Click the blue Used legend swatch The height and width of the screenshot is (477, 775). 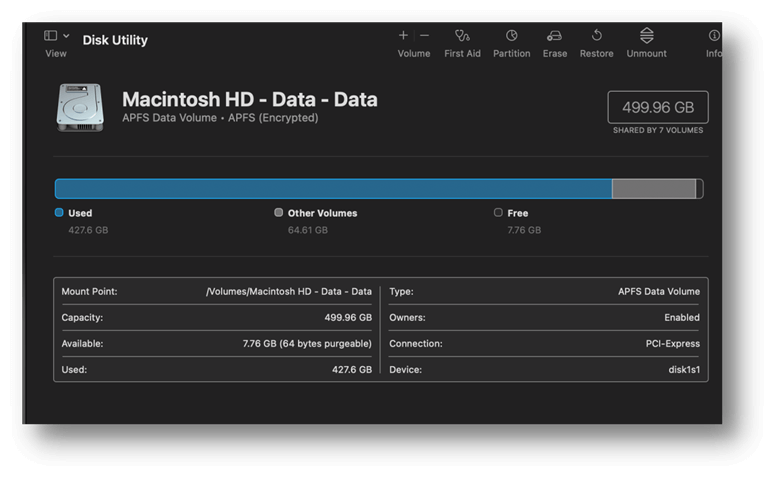(59, 213)
